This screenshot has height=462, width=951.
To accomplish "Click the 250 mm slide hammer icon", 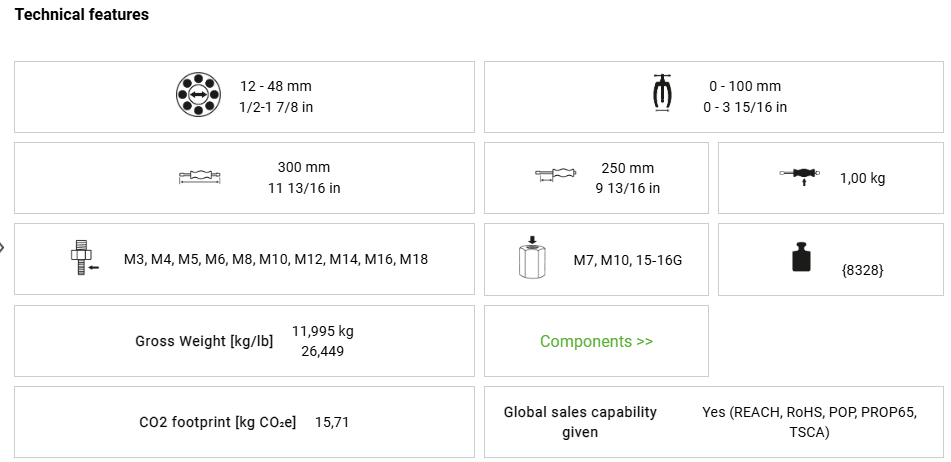I will pos(557,177).
